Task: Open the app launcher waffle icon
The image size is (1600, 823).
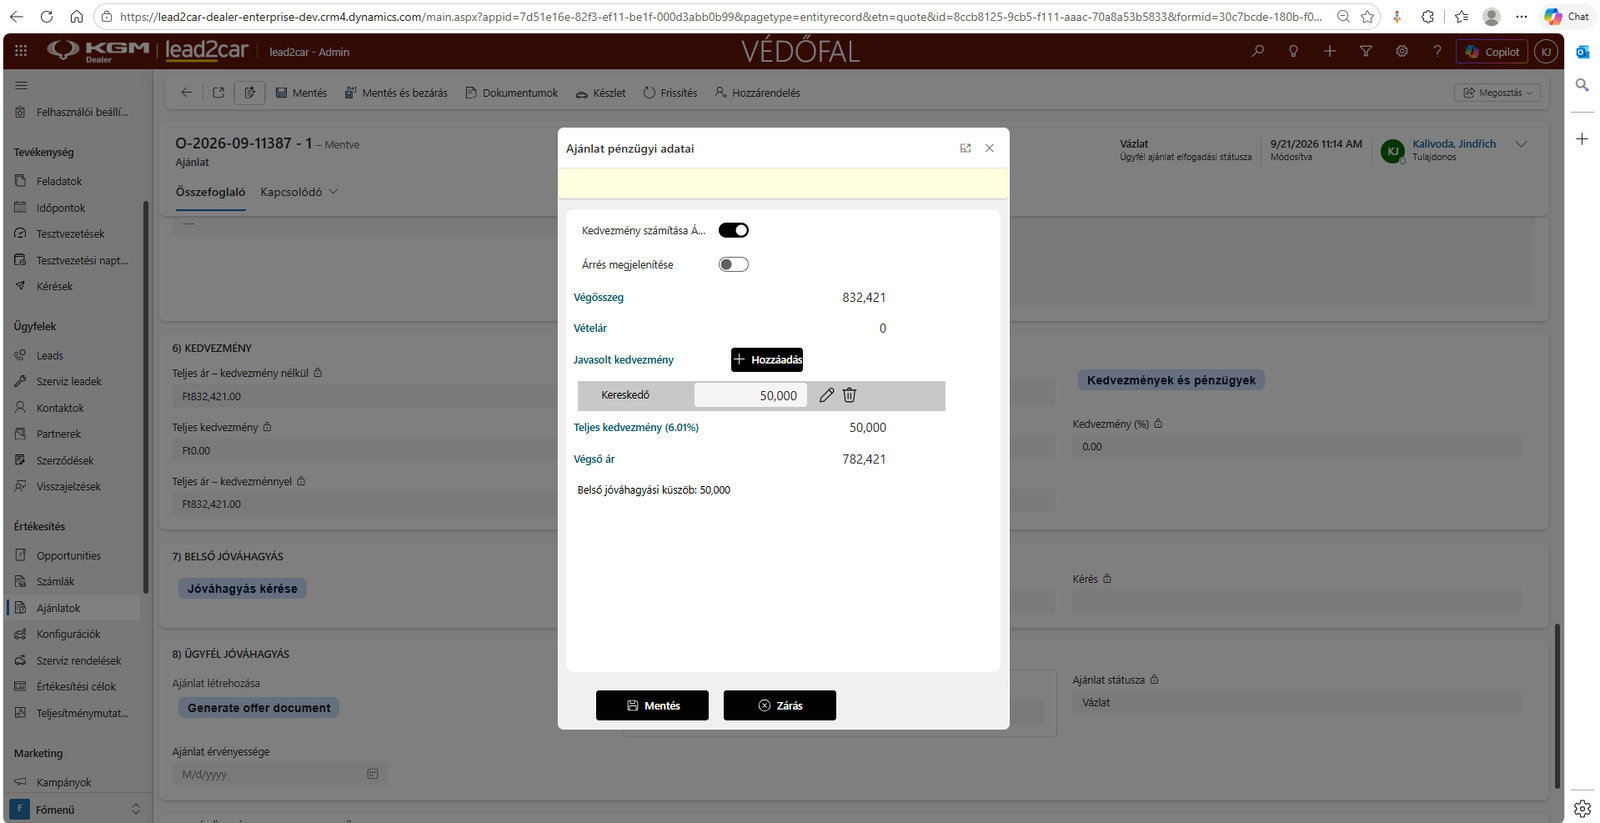Action: click(x=21, y=51)
